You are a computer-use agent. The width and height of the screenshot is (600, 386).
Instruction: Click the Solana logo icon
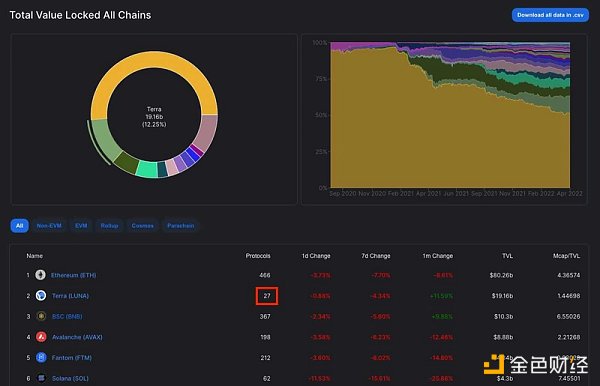pos(41,378)
